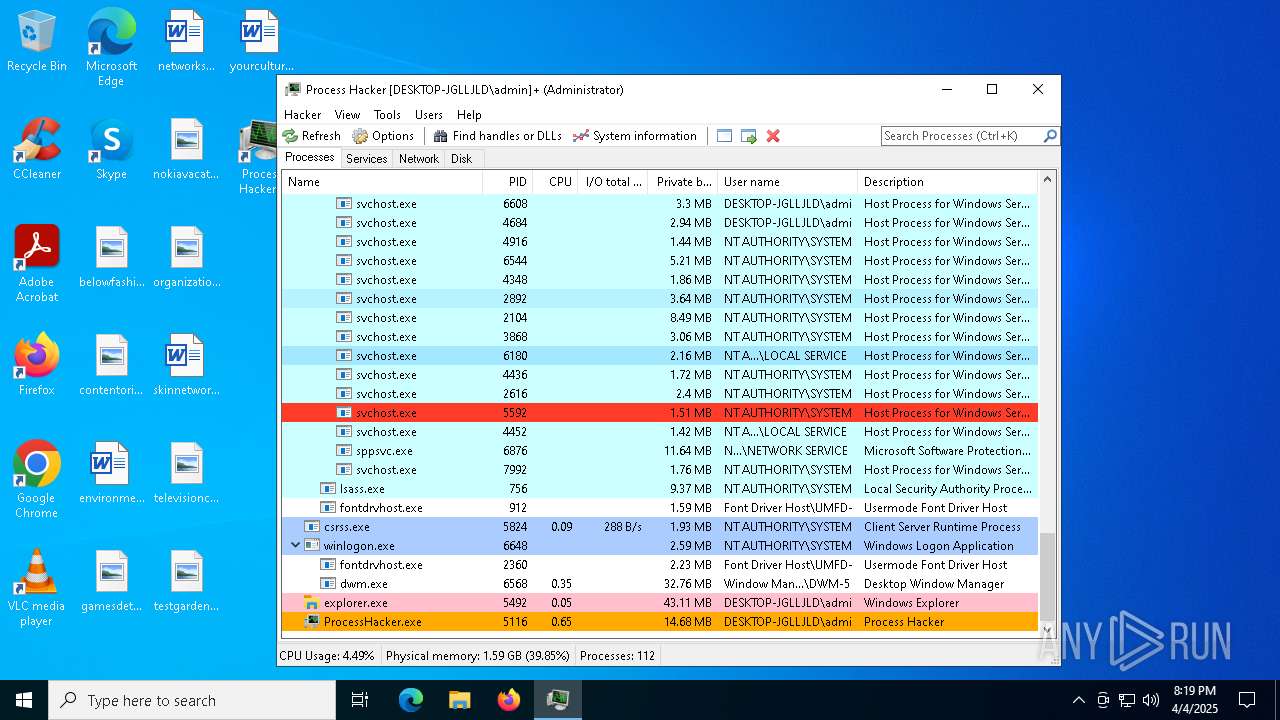1280x720 pixels.
Task: Open CCleaner desktop shortcut
Action: (x=37, y=149)
